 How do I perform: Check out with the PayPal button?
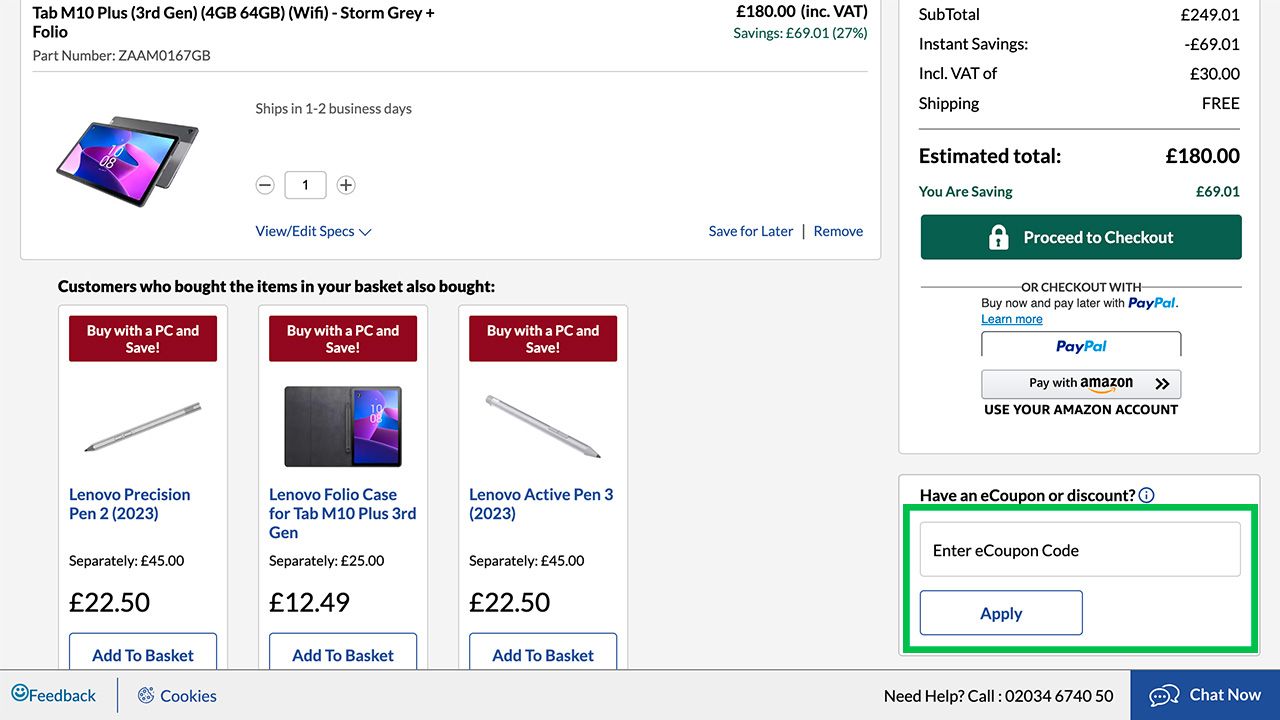(x=1081, y=345)
